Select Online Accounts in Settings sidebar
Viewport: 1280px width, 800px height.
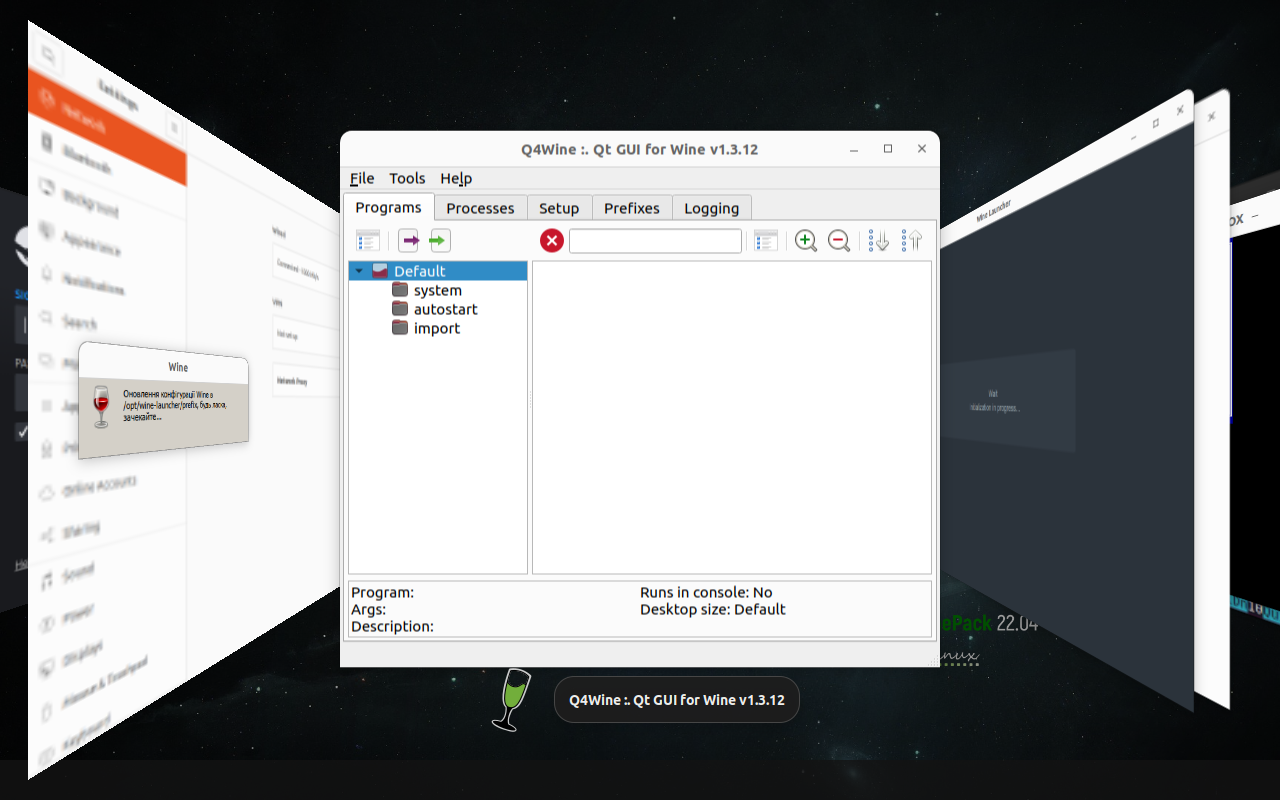[99, 487]
